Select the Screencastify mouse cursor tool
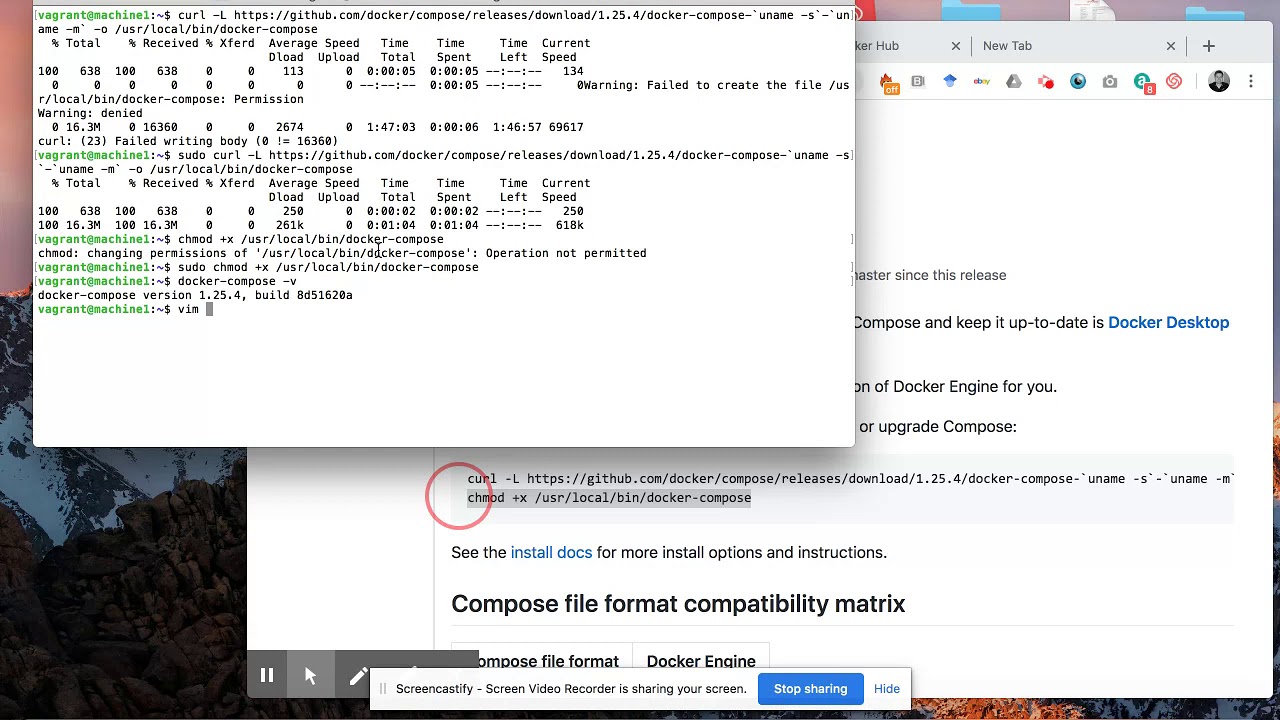1280x720 pixels. coord(310,676)
